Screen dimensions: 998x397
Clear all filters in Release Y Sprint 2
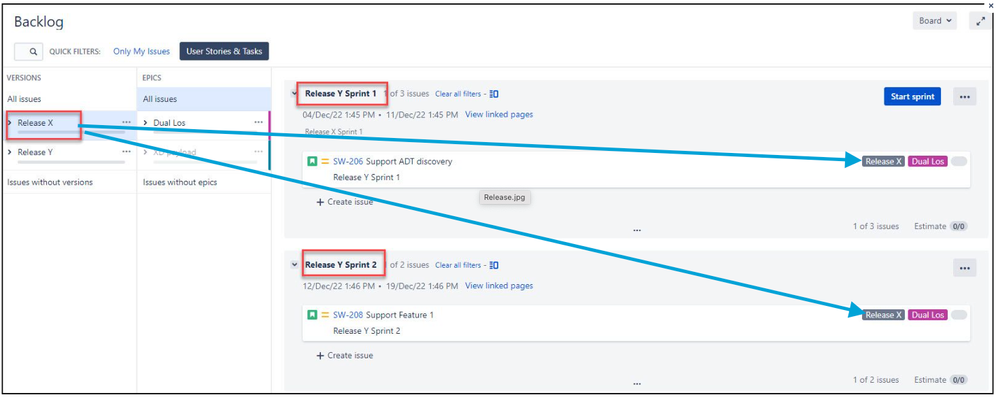click(458, 265)
